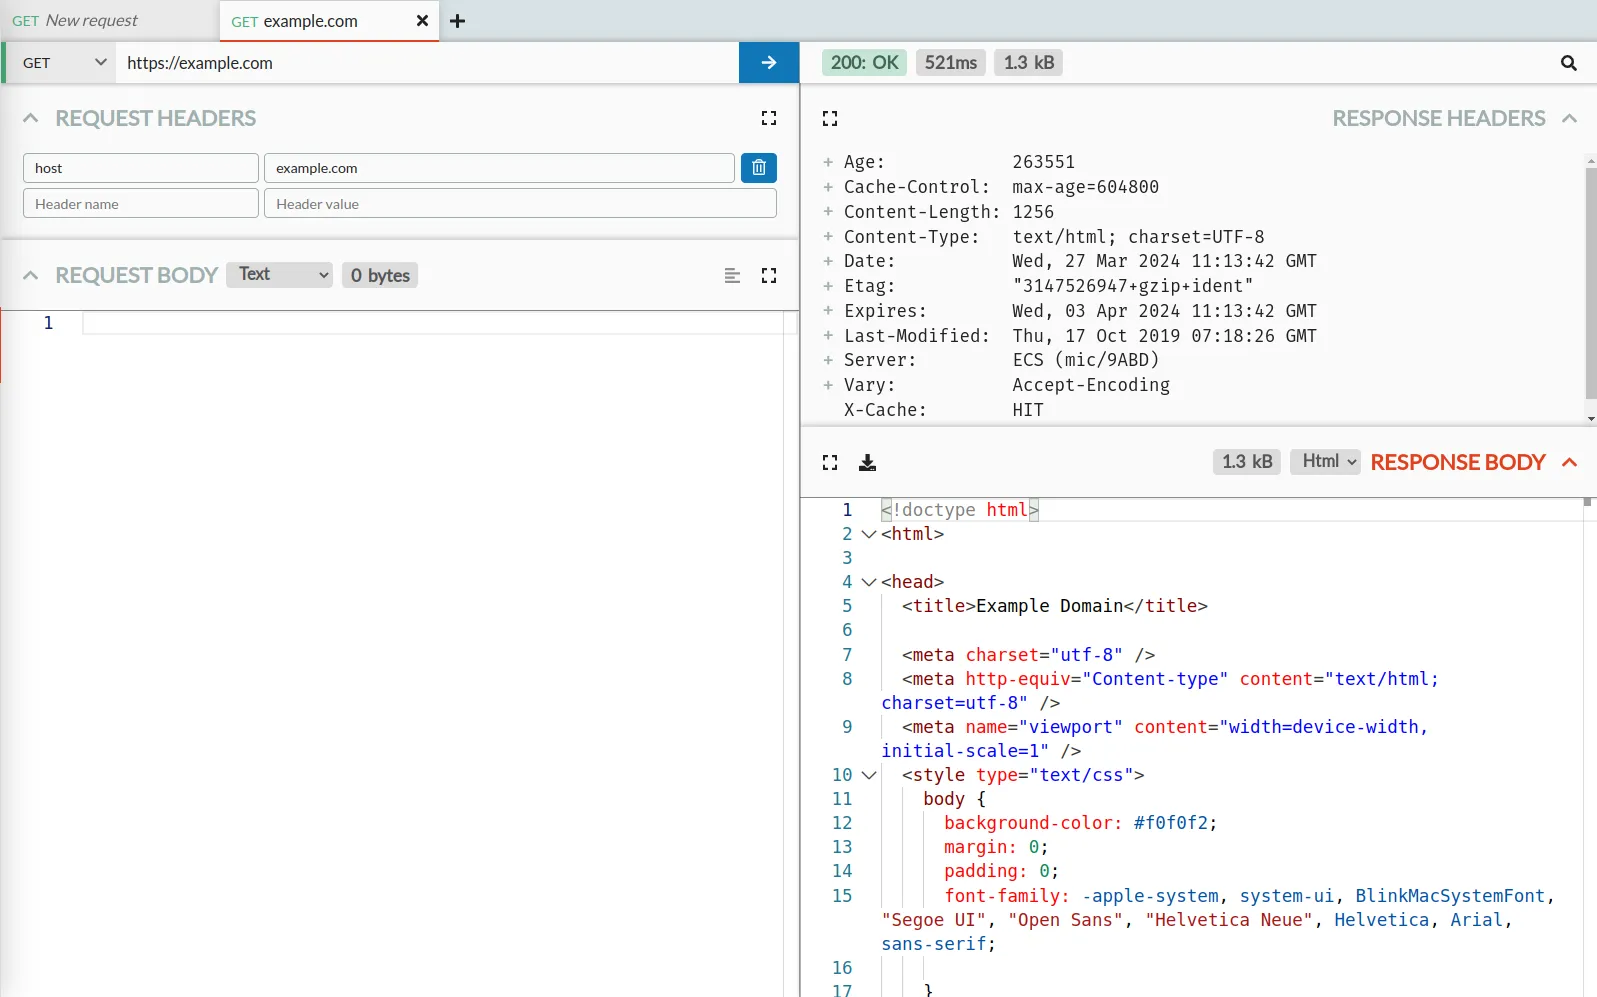This screenshot has height=997, width=1597.
Task: Click the 0 bytes request body badge
Action: coord(380,275)
